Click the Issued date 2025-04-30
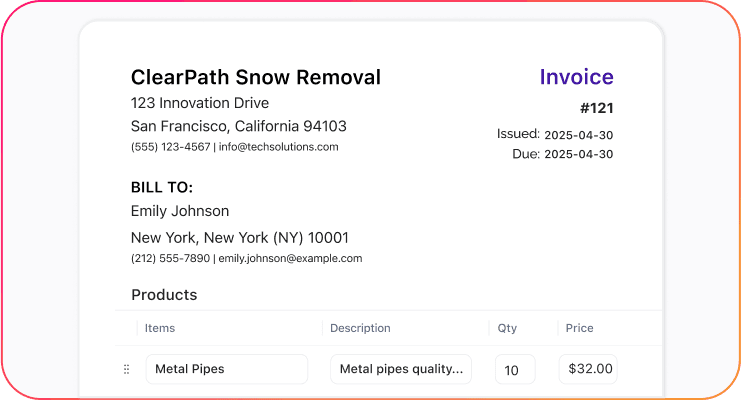 [579, 135]
